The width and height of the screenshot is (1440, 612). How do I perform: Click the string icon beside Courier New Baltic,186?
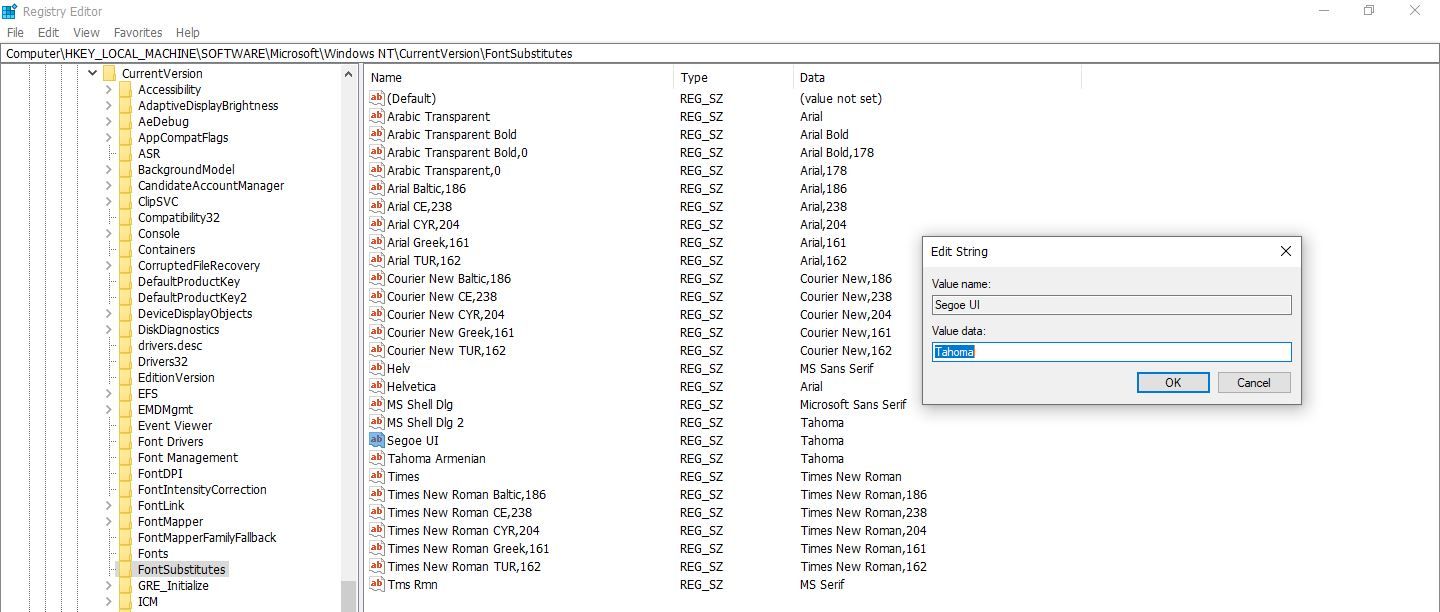(x=377, y=278)
